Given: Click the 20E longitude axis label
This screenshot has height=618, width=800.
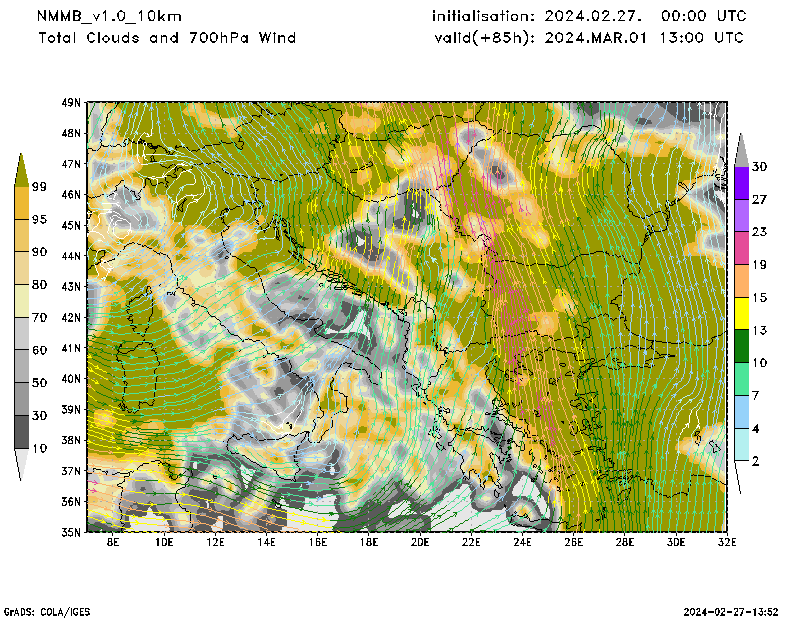Looking at the screenshot, I should (x=420, y=543).
